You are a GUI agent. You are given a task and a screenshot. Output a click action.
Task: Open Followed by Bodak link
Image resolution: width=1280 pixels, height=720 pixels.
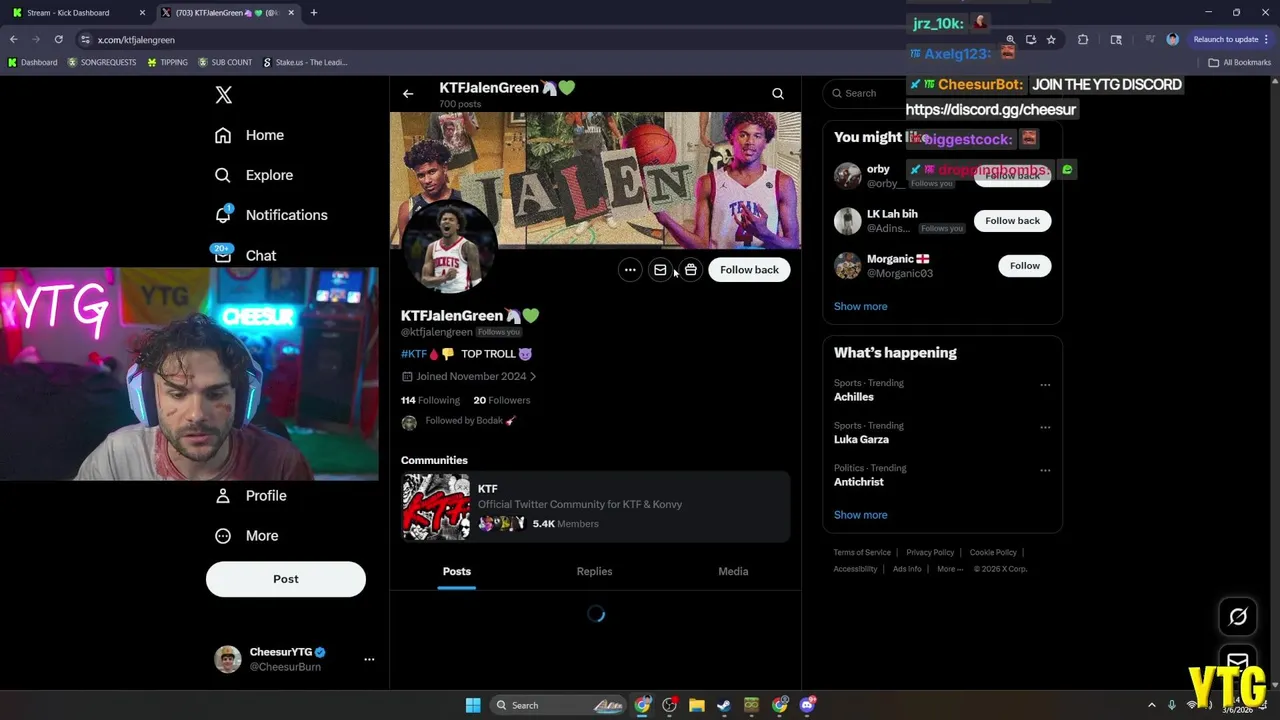click(x=470, y=421)
